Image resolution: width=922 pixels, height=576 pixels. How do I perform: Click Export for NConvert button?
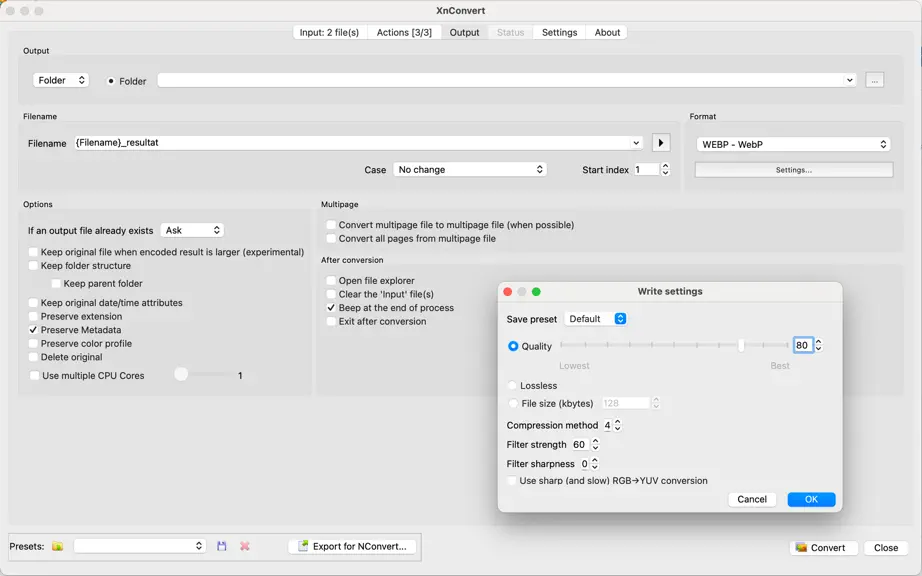tap(353, 546)
